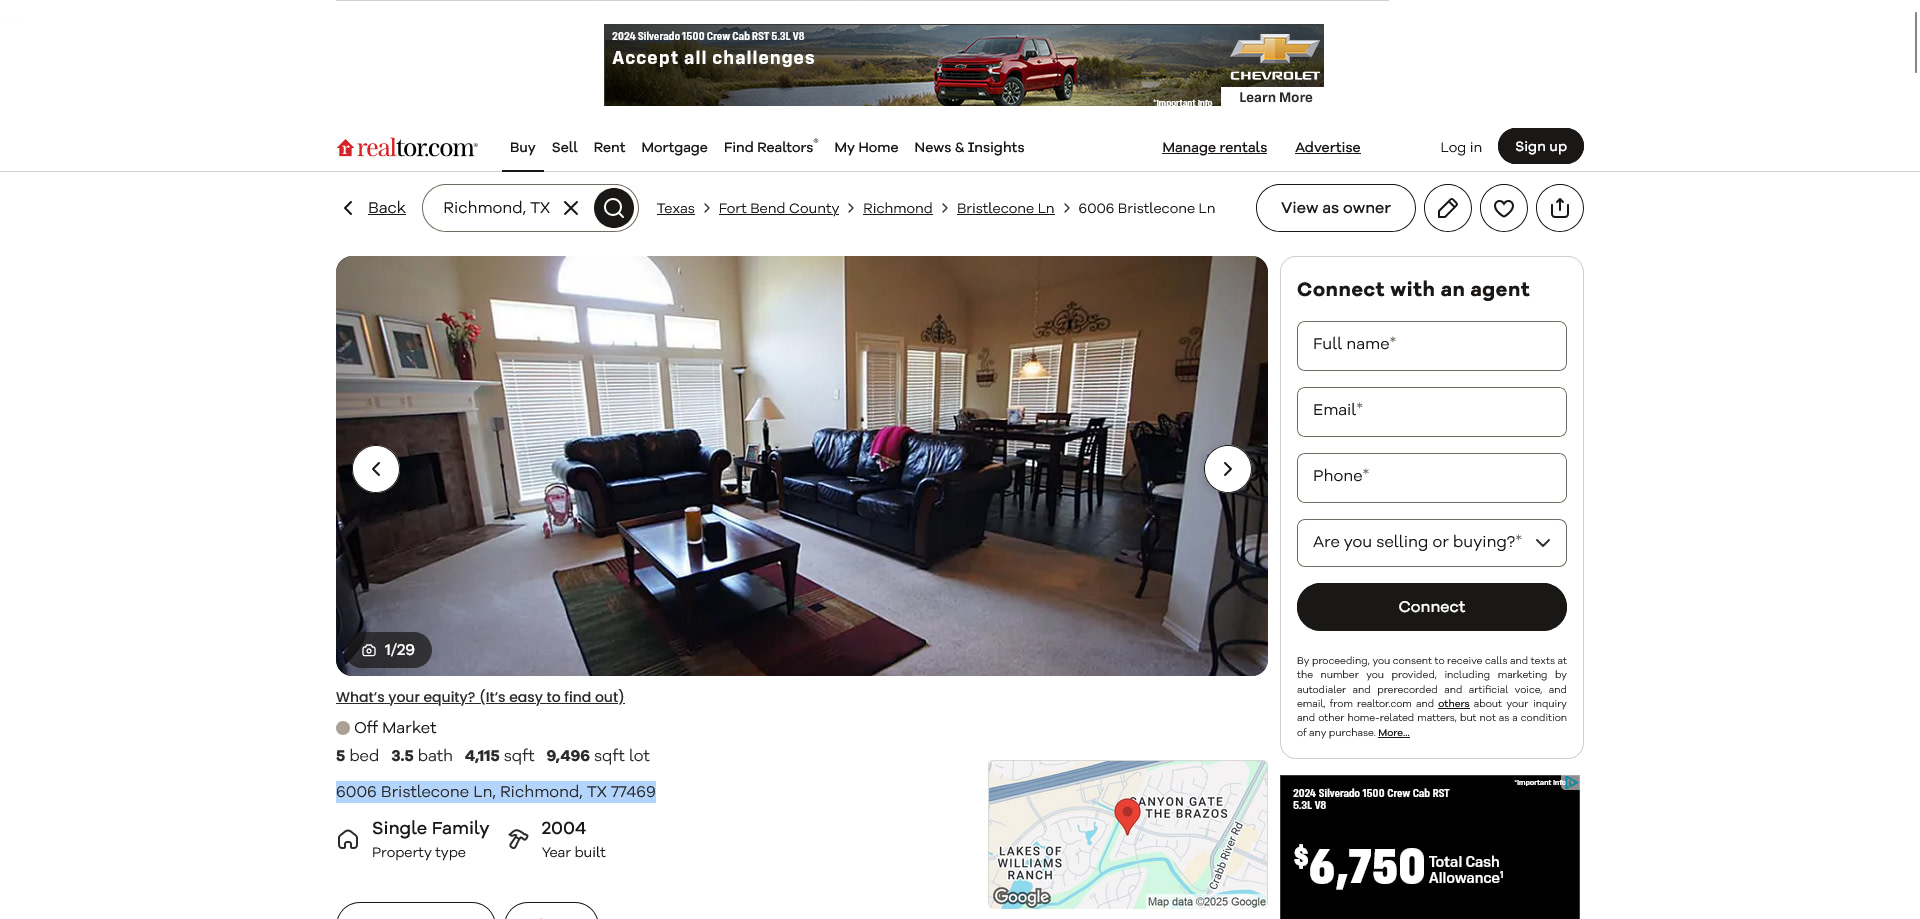Click the Connect button
This screenshot has width=1920, height=919.
pos(1431,607)
